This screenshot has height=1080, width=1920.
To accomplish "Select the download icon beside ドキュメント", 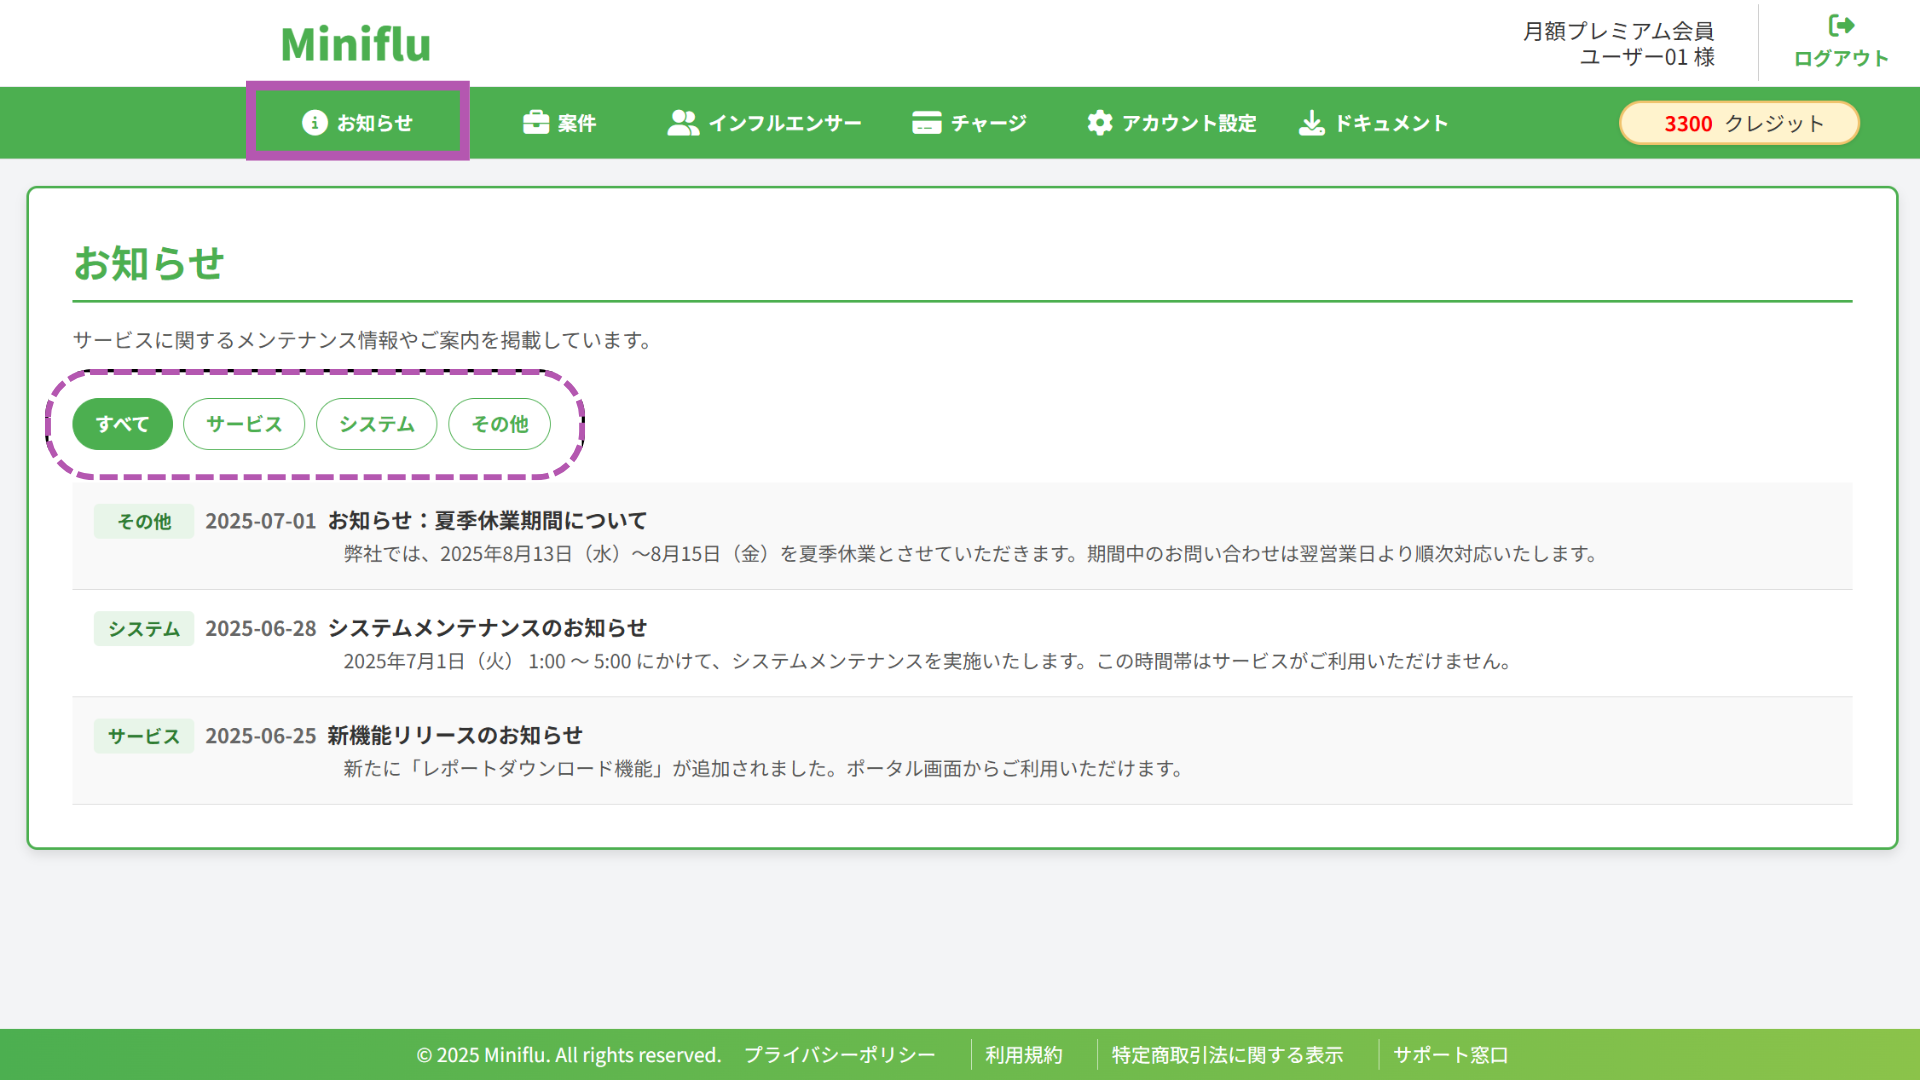I will click(1311, 122).
